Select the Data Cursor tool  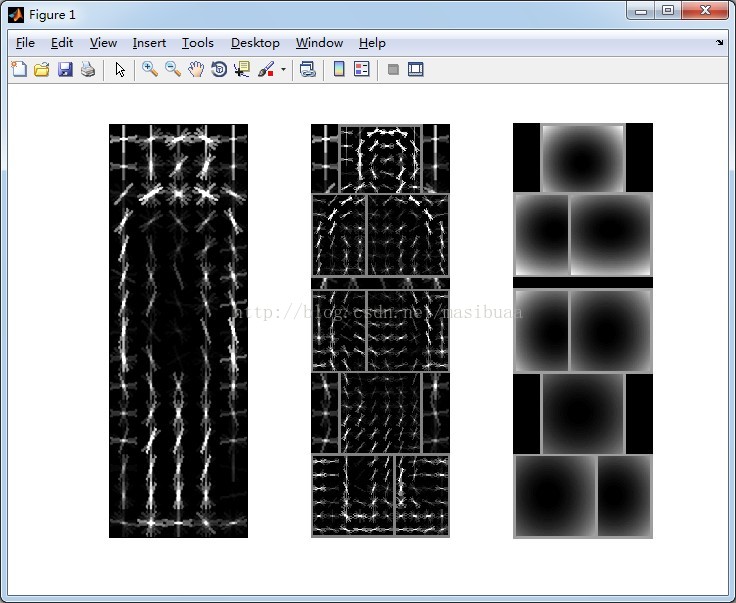pyautogui.click(x=242, y=69)
